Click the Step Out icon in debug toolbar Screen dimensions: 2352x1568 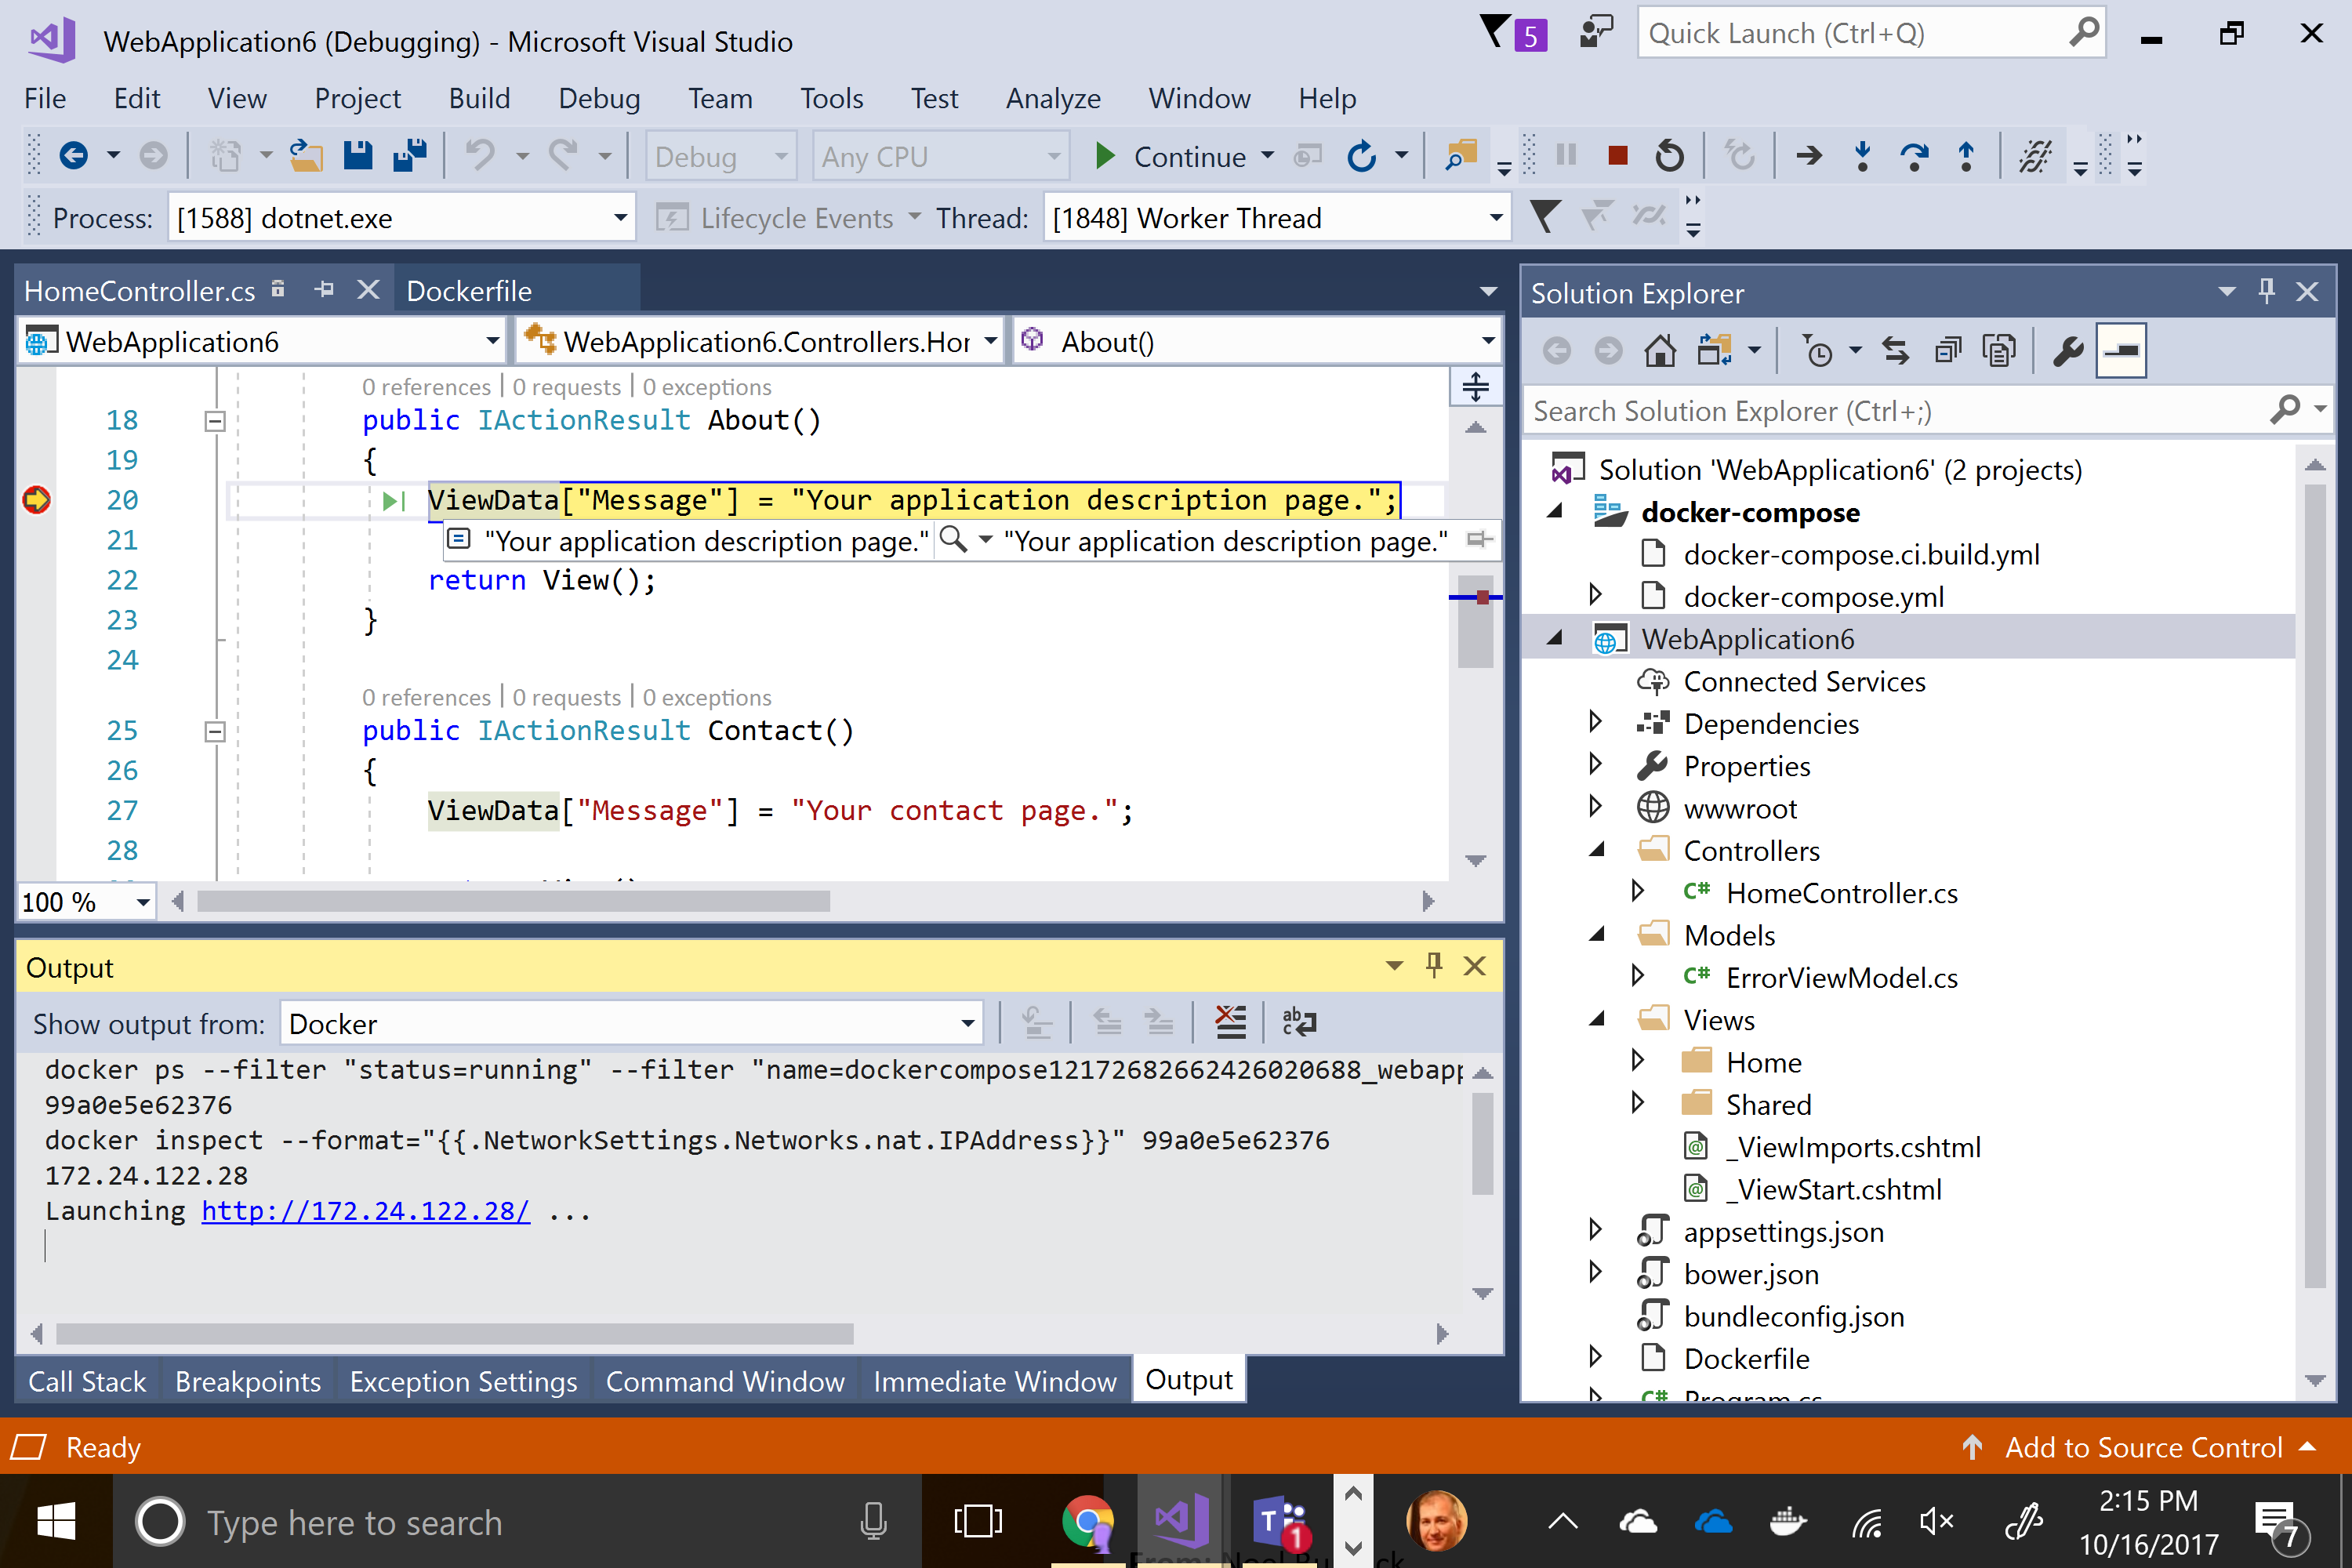pyautogui.click(x=1963, y=158)
